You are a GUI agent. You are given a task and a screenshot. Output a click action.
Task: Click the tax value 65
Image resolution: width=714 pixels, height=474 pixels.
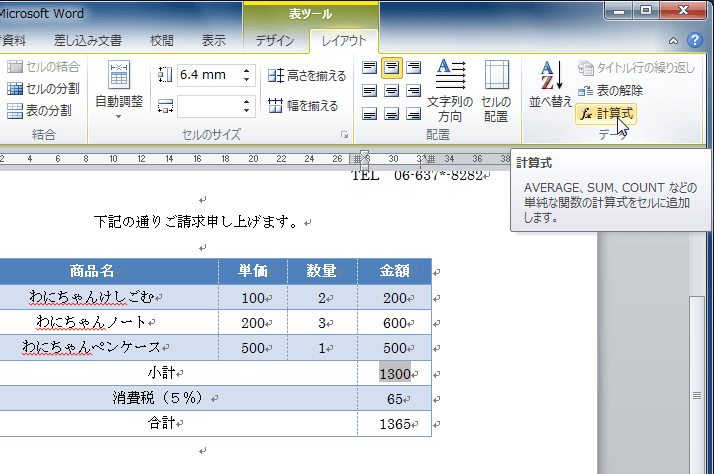pos(394,398)
